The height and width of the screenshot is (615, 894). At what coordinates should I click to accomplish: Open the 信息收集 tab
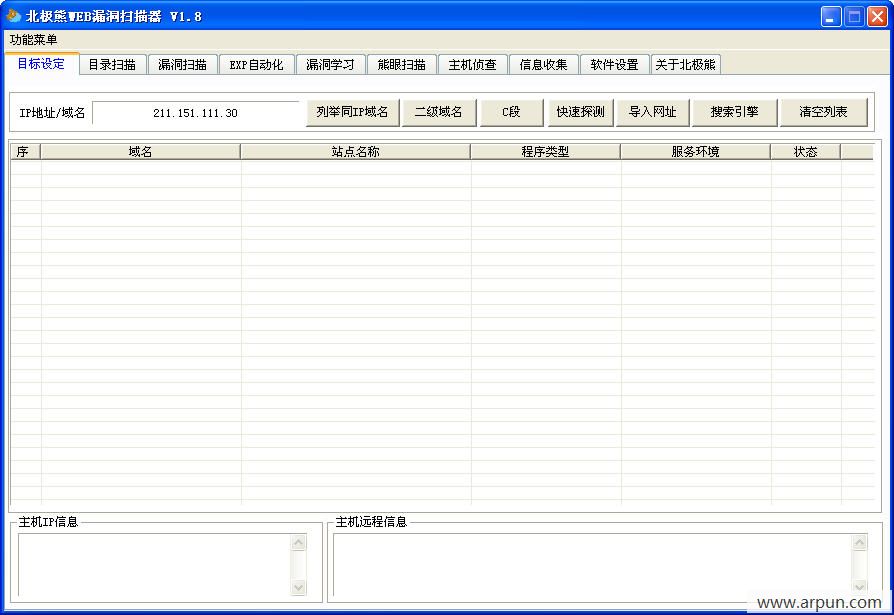click(x=543, y=64)
